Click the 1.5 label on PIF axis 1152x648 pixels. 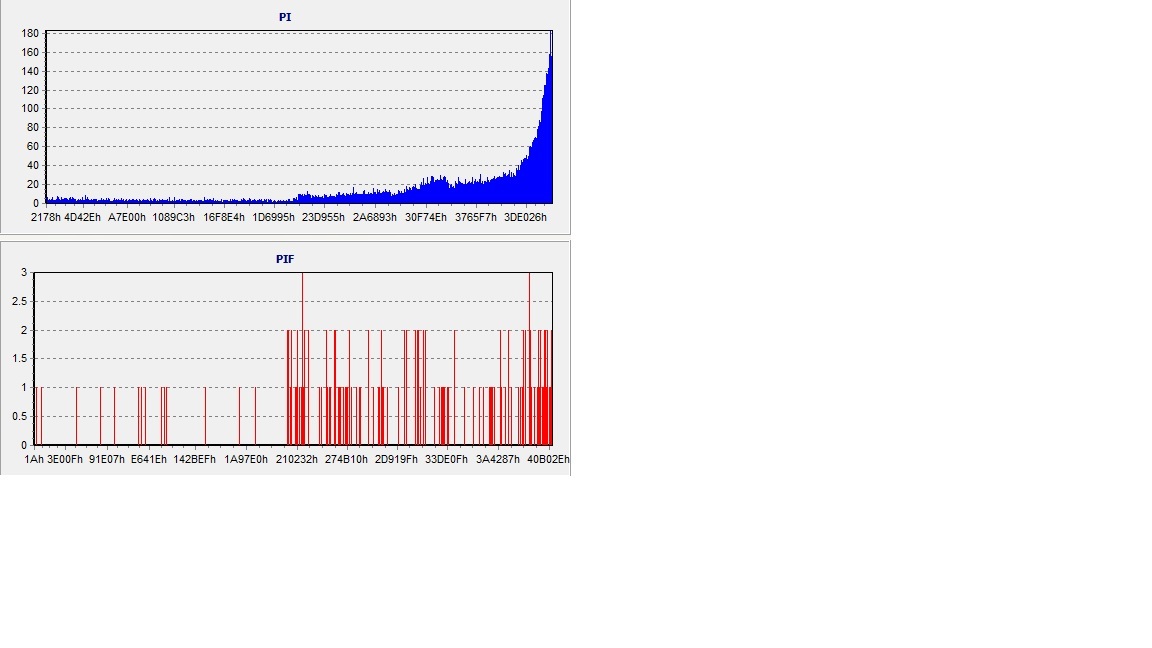20,359
